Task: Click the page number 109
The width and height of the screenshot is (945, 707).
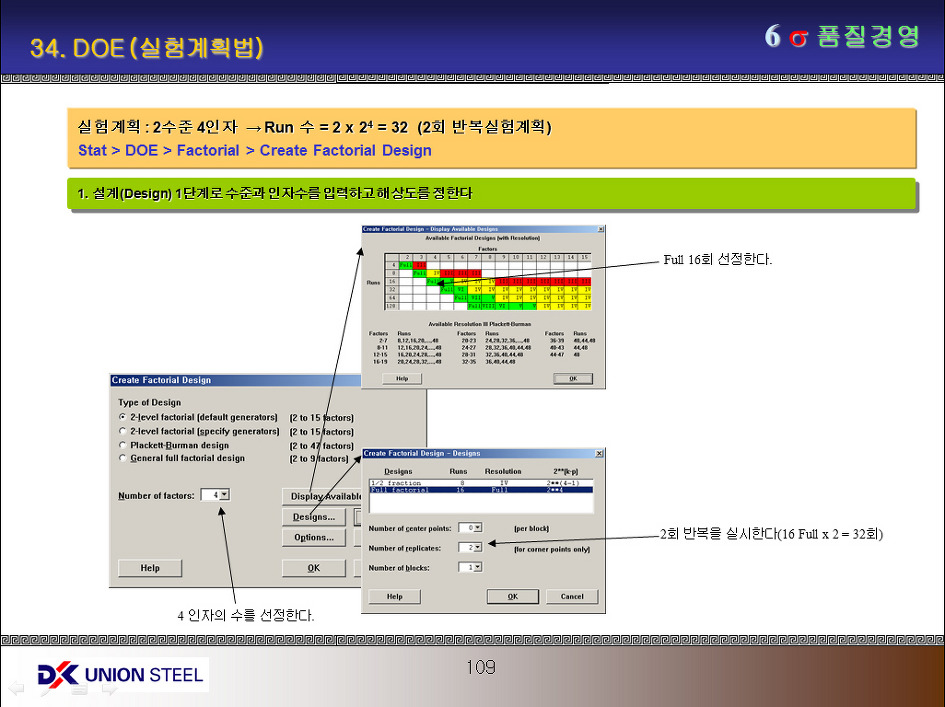Action: pos(481,667)
